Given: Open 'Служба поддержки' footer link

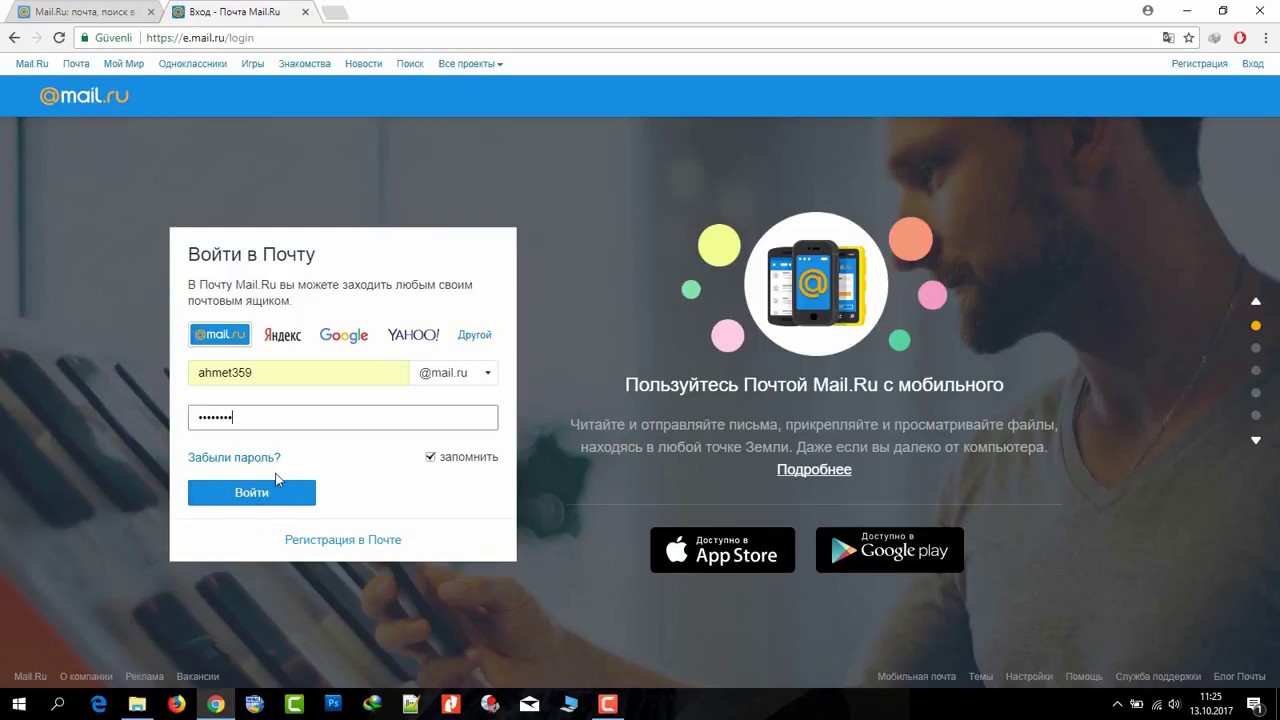Looking at the screenshot, I should (1158, 677).
